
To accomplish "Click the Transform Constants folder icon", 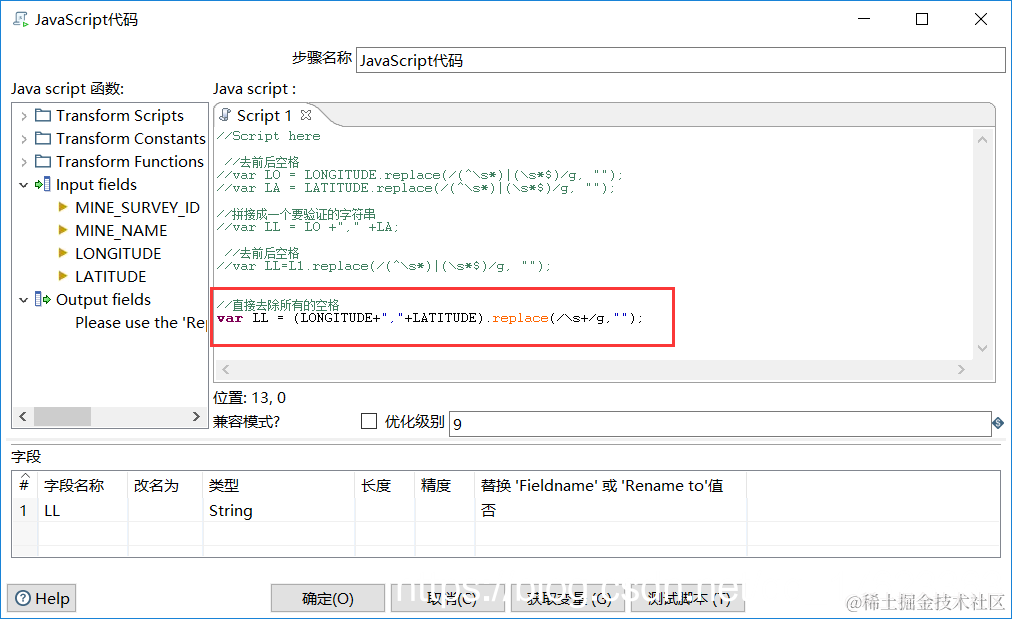I will tap(43, 138).
